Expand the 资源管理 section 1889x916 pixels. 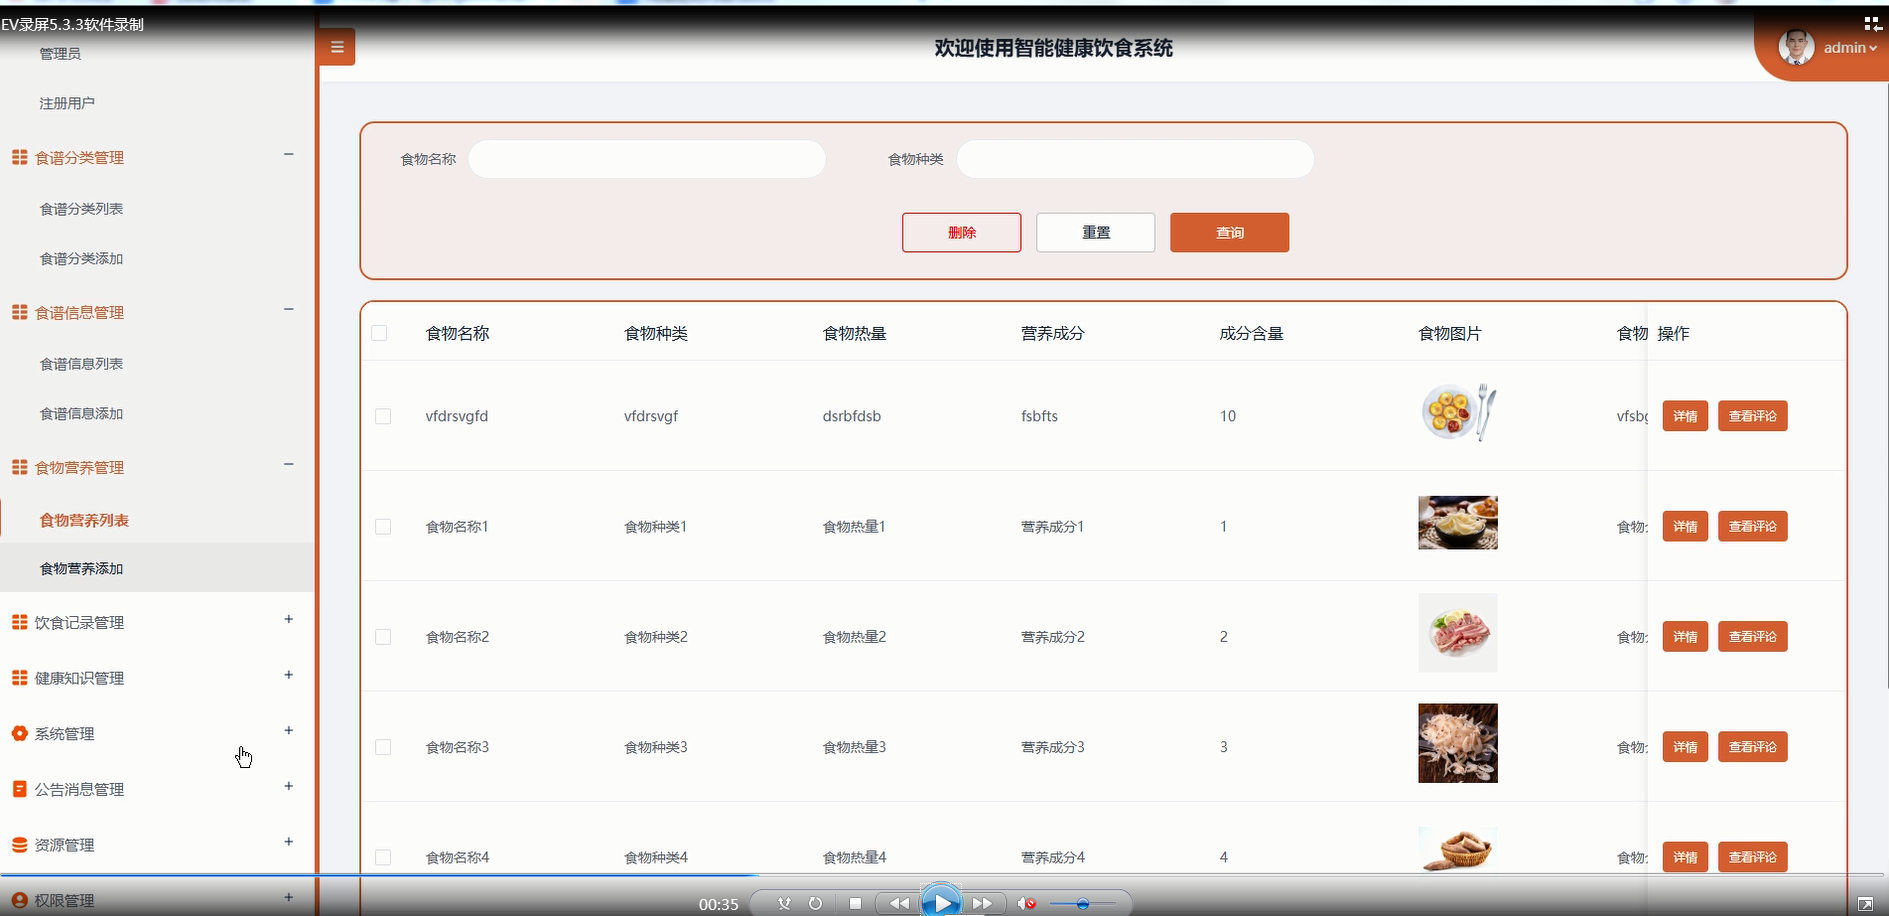click(x=288, y=842)
